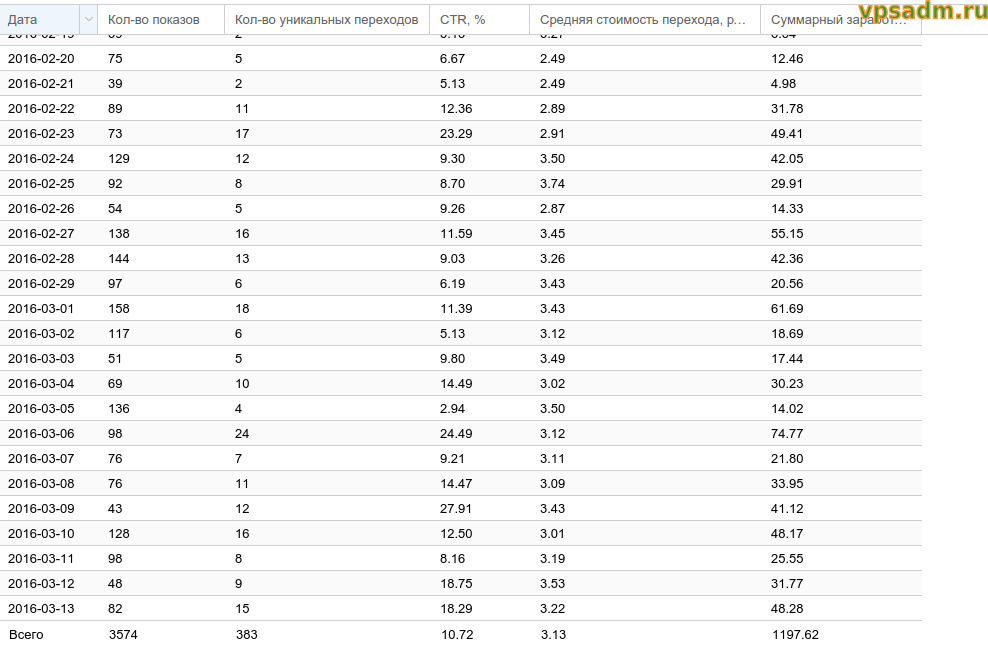This screenshot has height=646, width=988.
Task: Click Средняя стоимость перехода column header
Action: [x=642, y=20]
